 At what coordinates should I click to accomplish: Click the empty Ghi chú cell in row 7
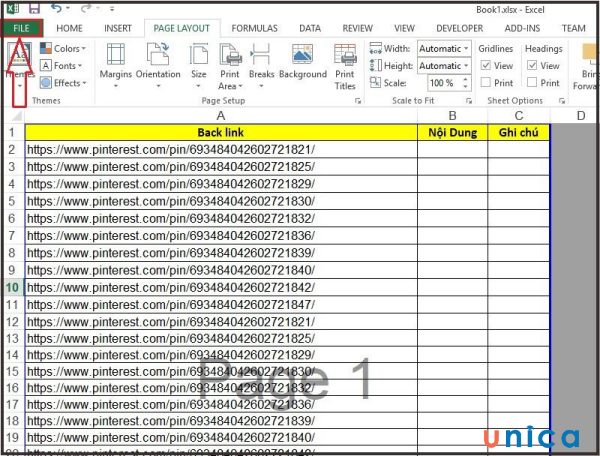(x=518, y=236)
